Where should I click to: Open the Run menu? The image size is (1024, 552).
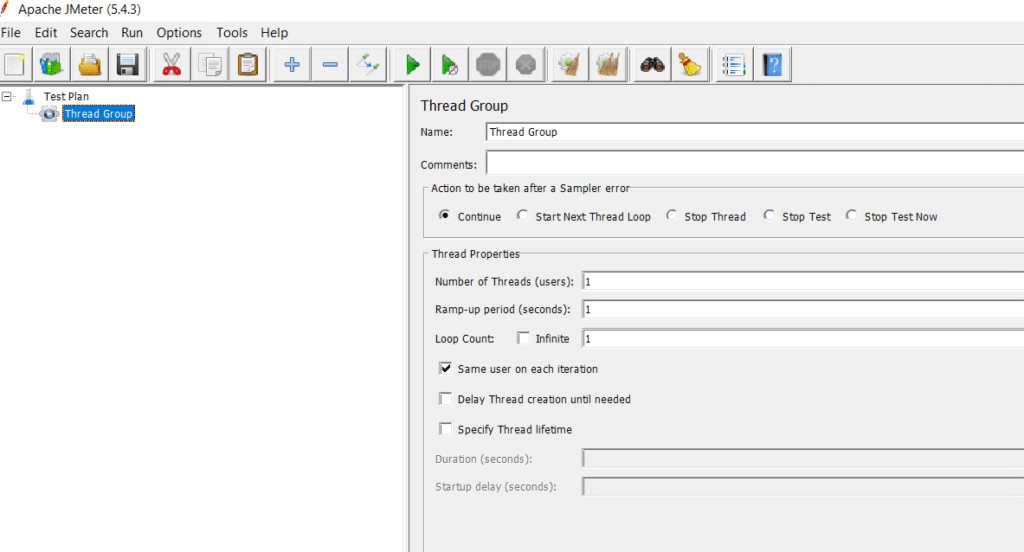(x=132, y=33)
